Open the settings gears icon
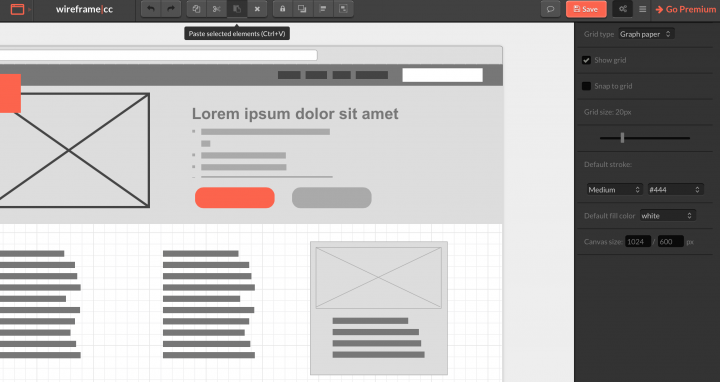720x382 pixels. point(623,9)
